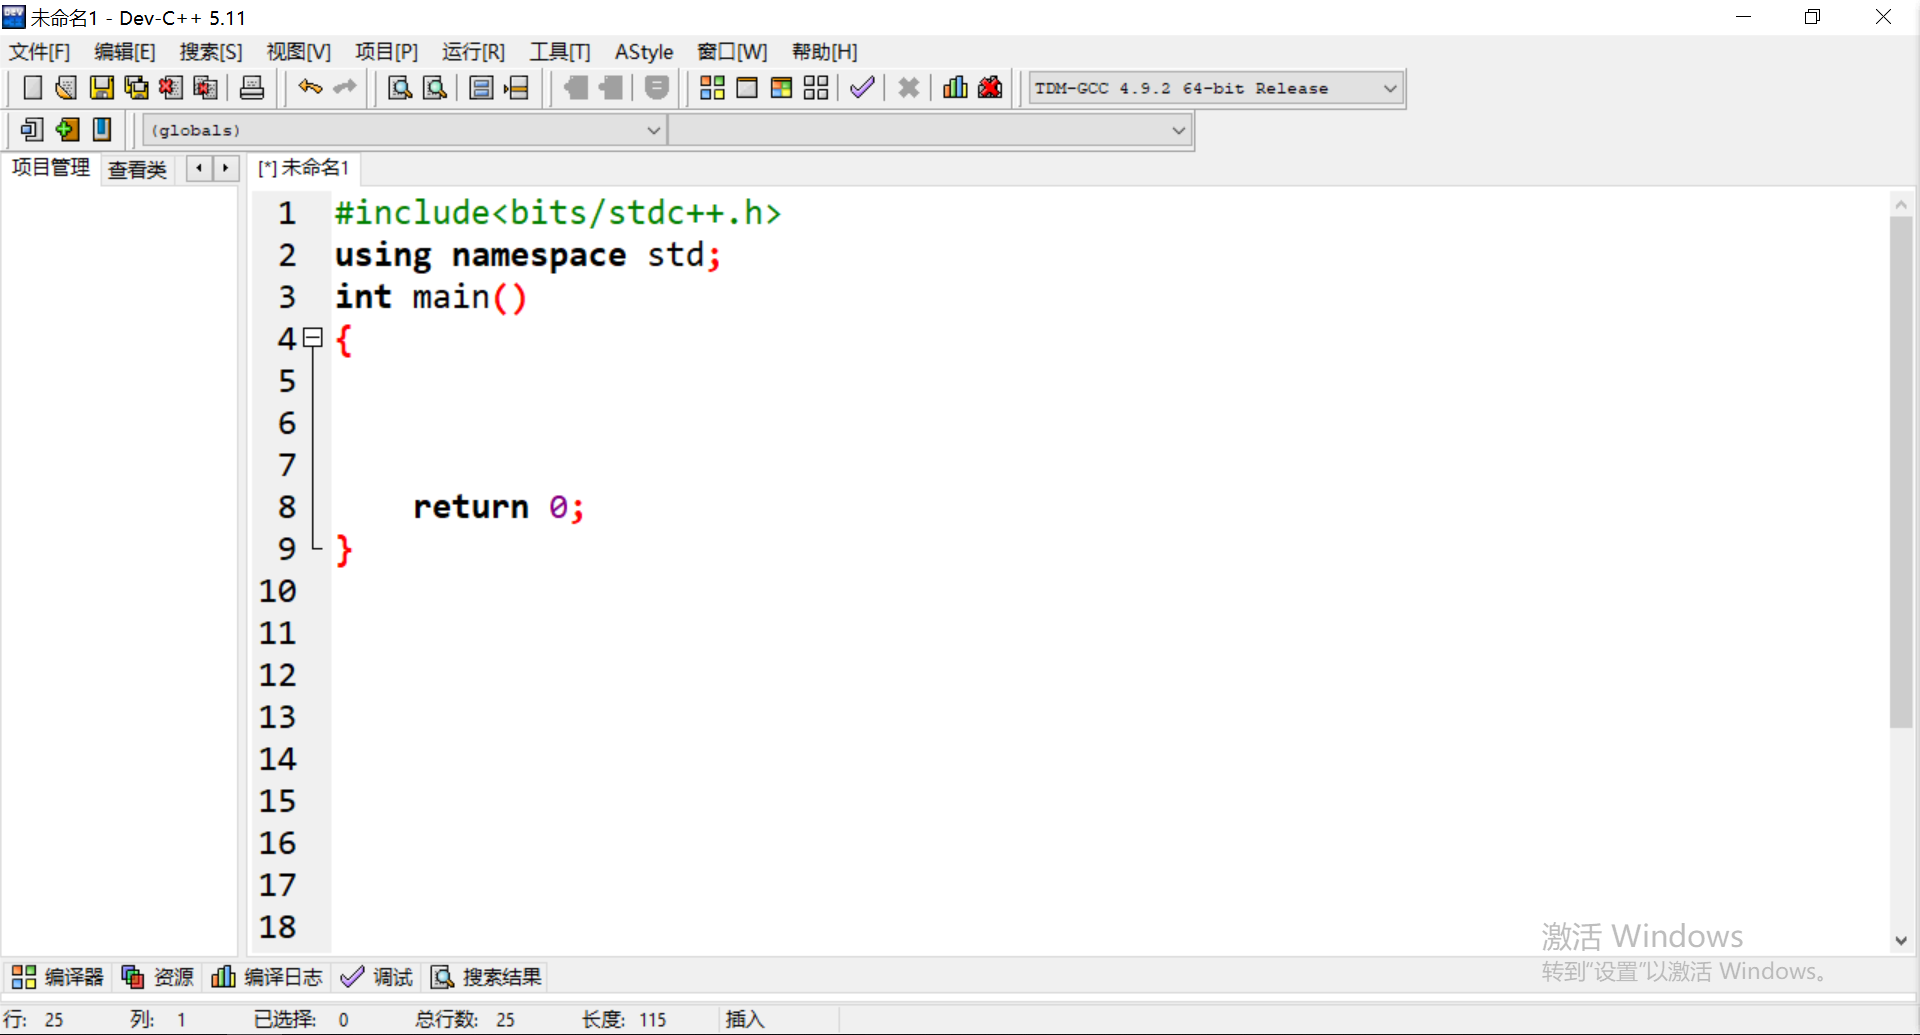This screenshot has width=1920, height=1035.
Task: Open the 搜索结果 bottom panel tab
Action: tap(487, 977)
